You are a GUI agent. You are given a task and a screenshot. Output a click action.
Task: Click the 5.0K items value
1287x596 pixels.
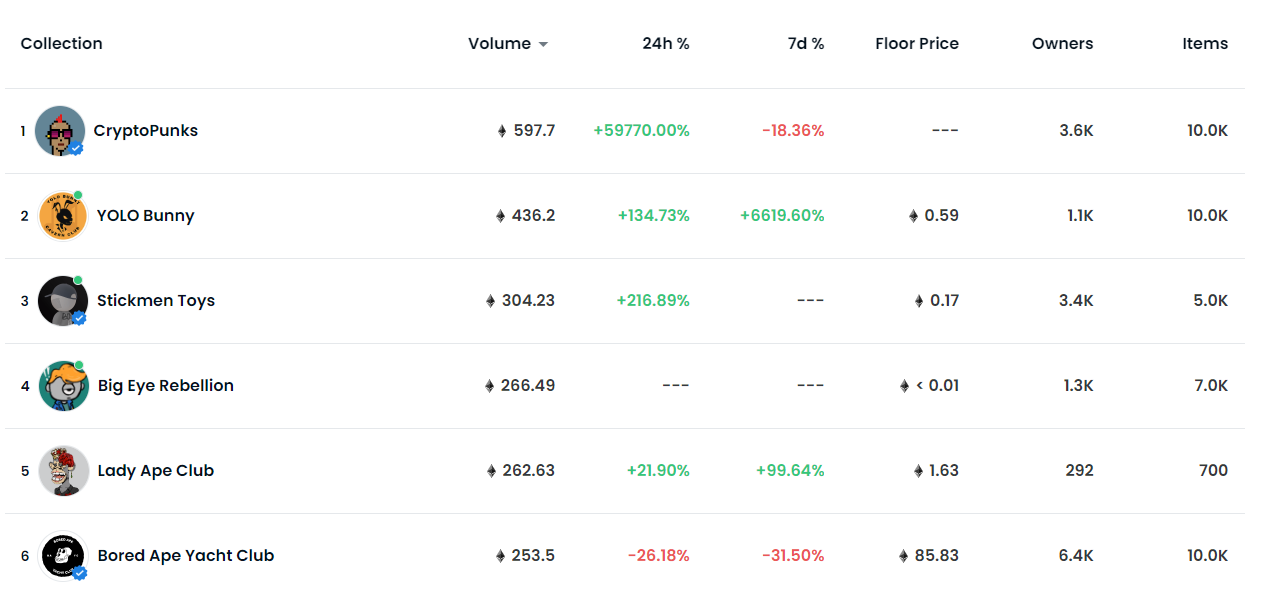pos(1211,301)
